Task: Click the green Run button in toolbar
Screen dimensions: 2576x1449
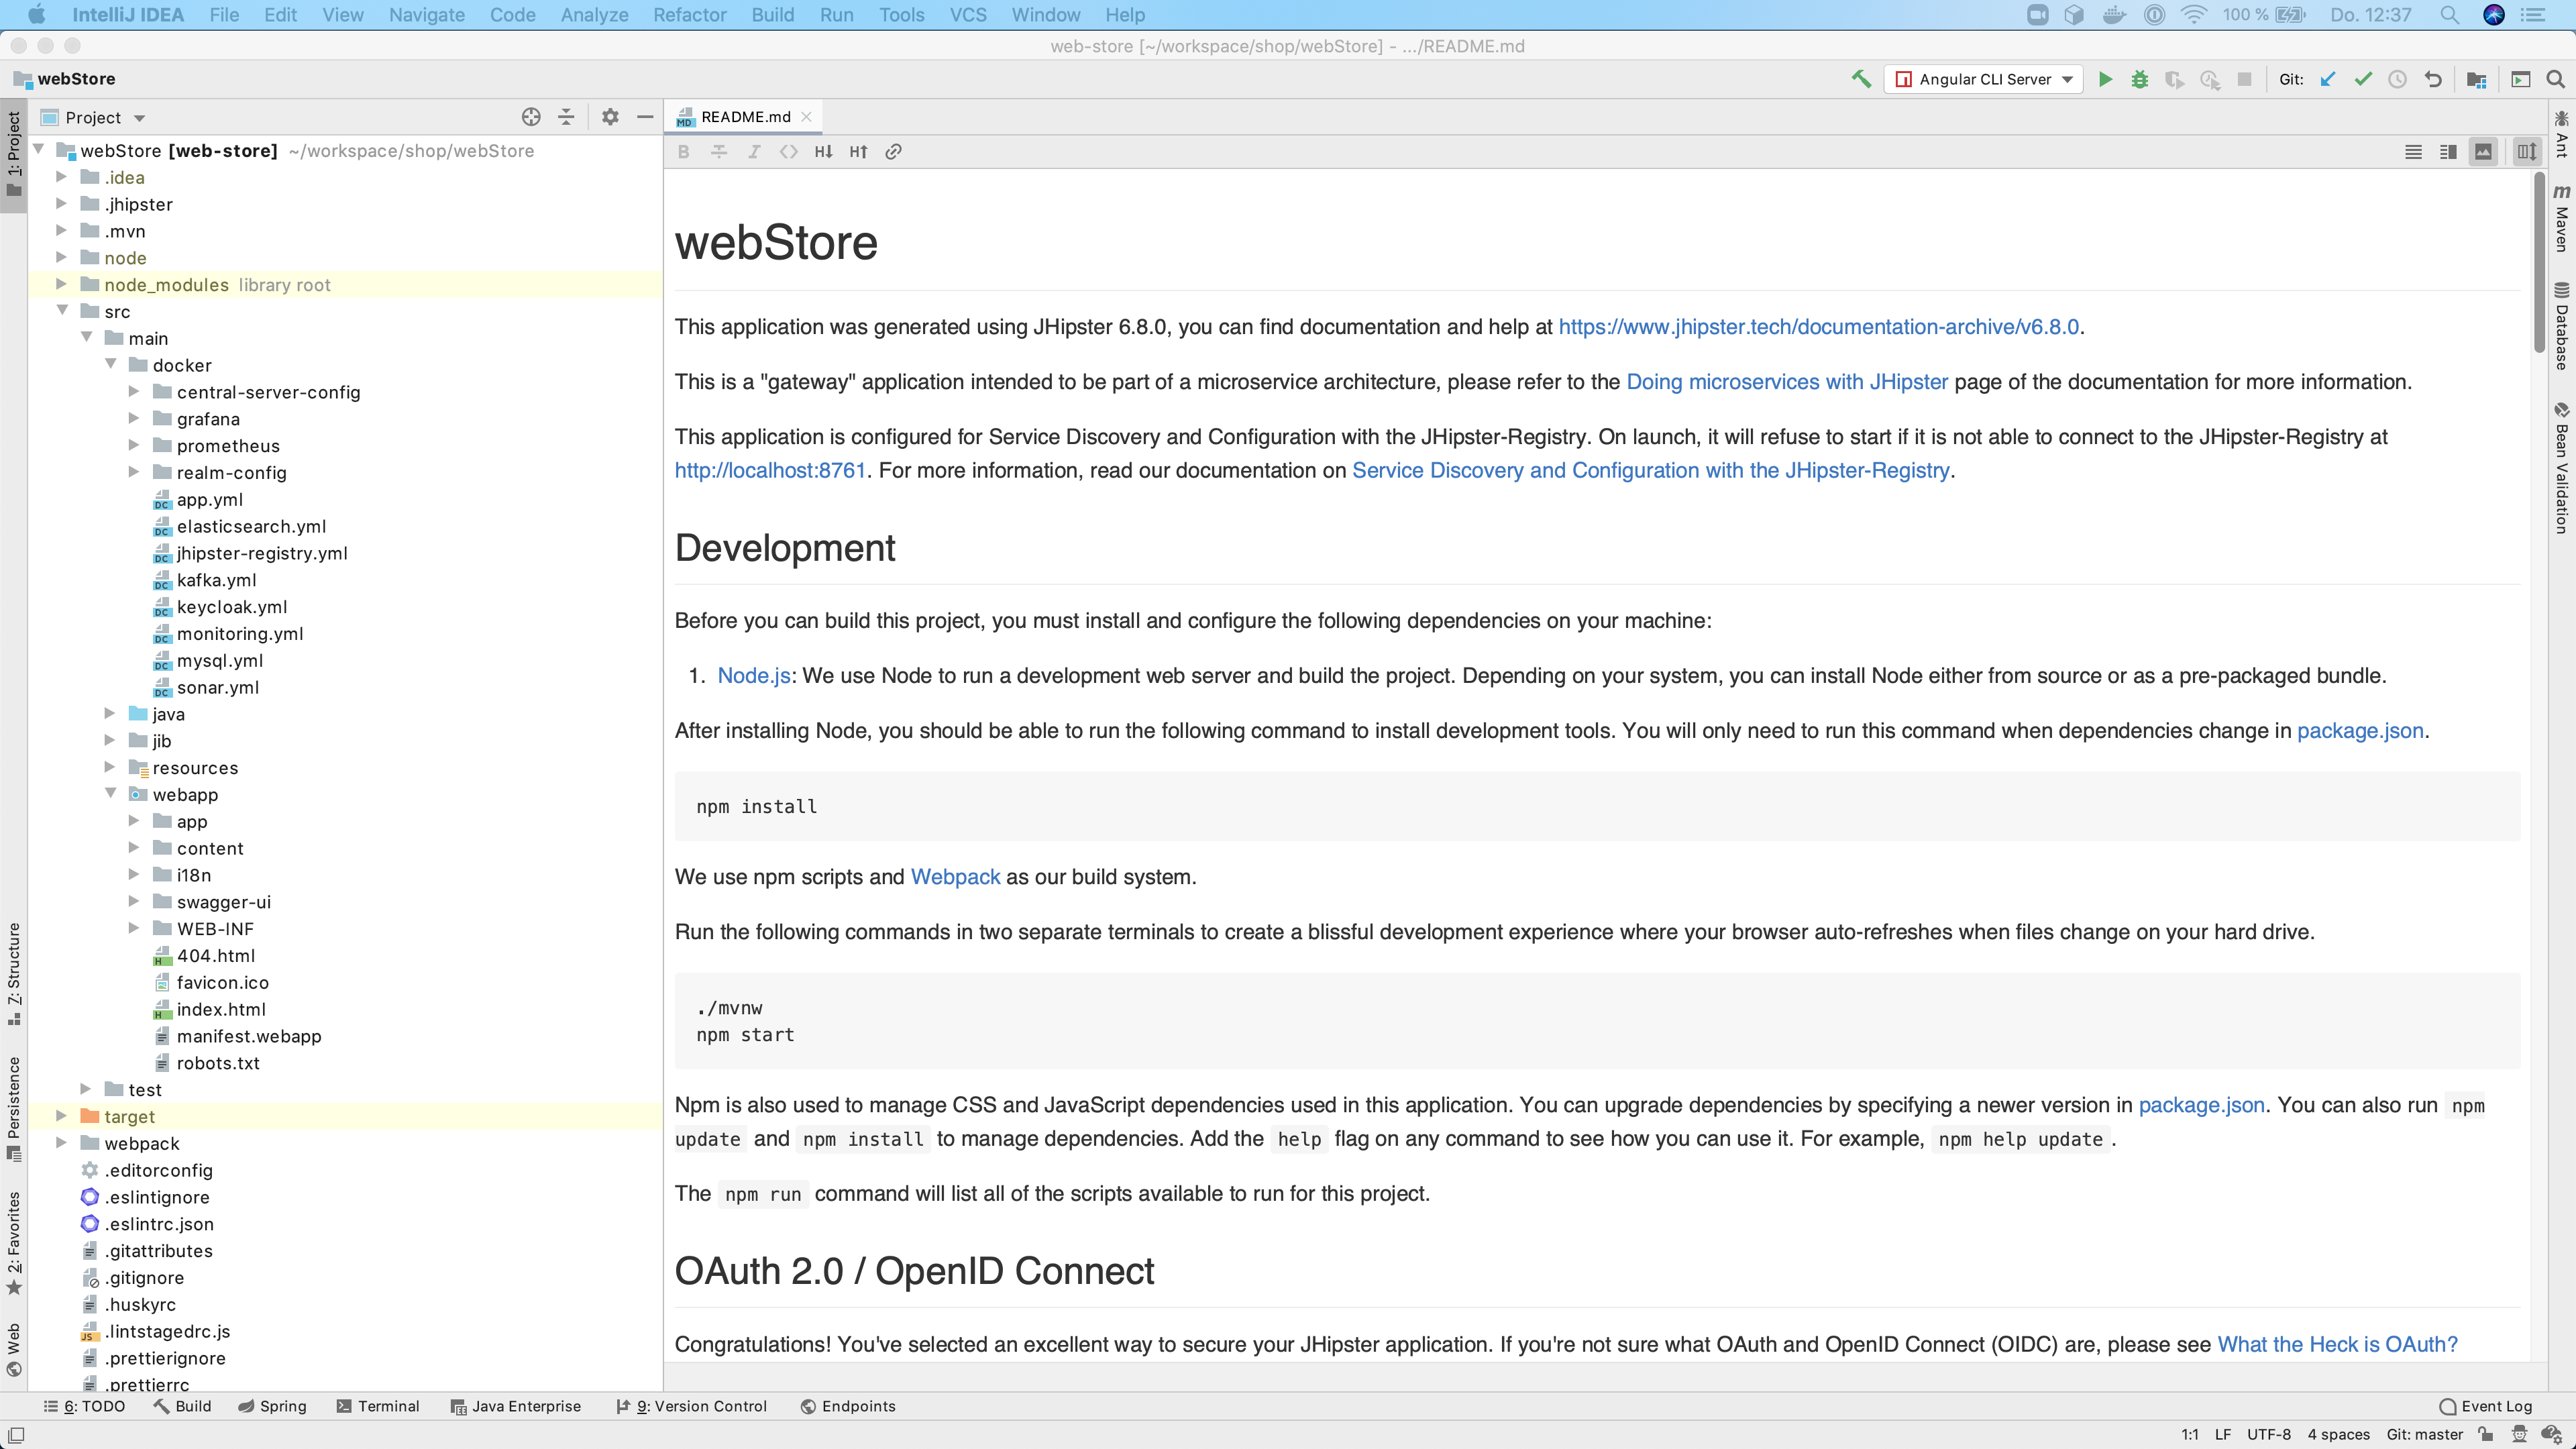Action: pos(2105,79)
